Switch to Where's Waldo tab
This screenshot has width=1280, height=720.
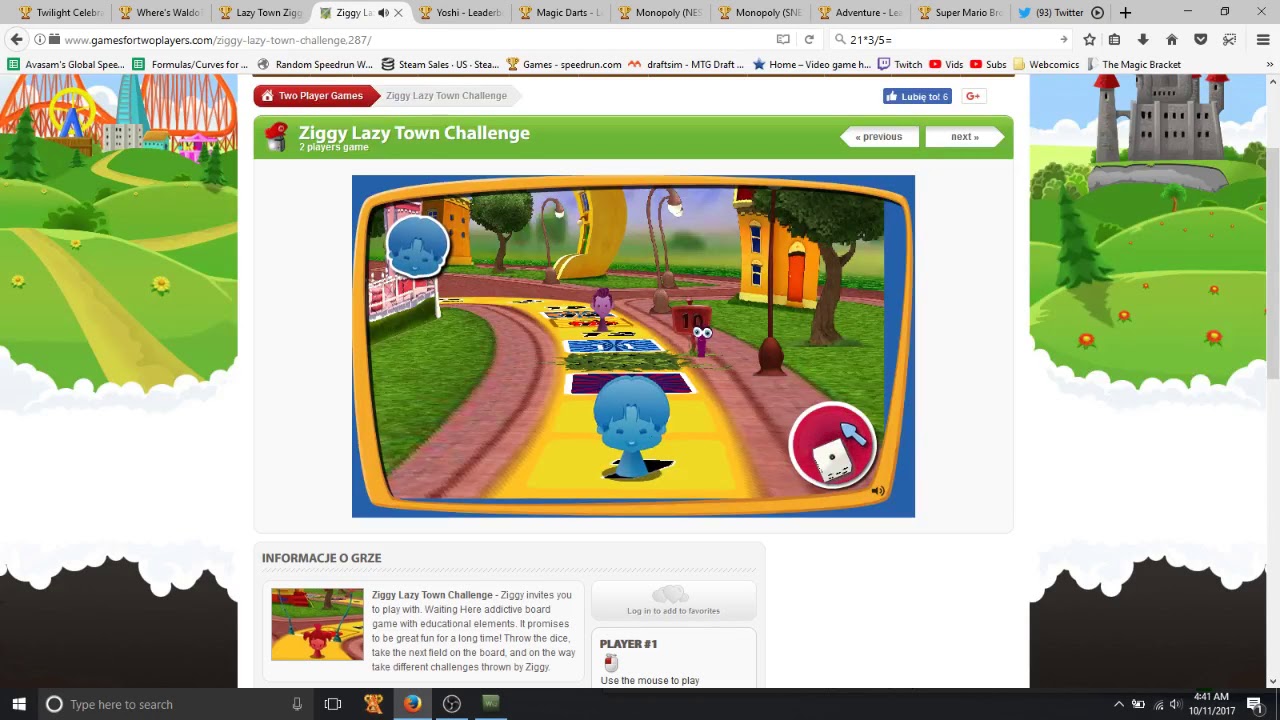point(160,13)
